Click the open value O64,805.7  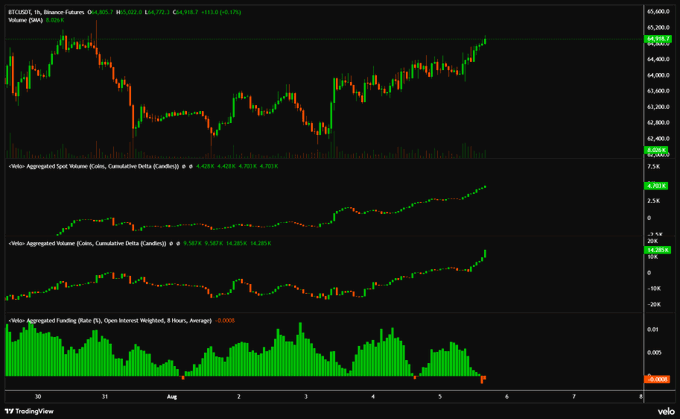click(100, 12)
